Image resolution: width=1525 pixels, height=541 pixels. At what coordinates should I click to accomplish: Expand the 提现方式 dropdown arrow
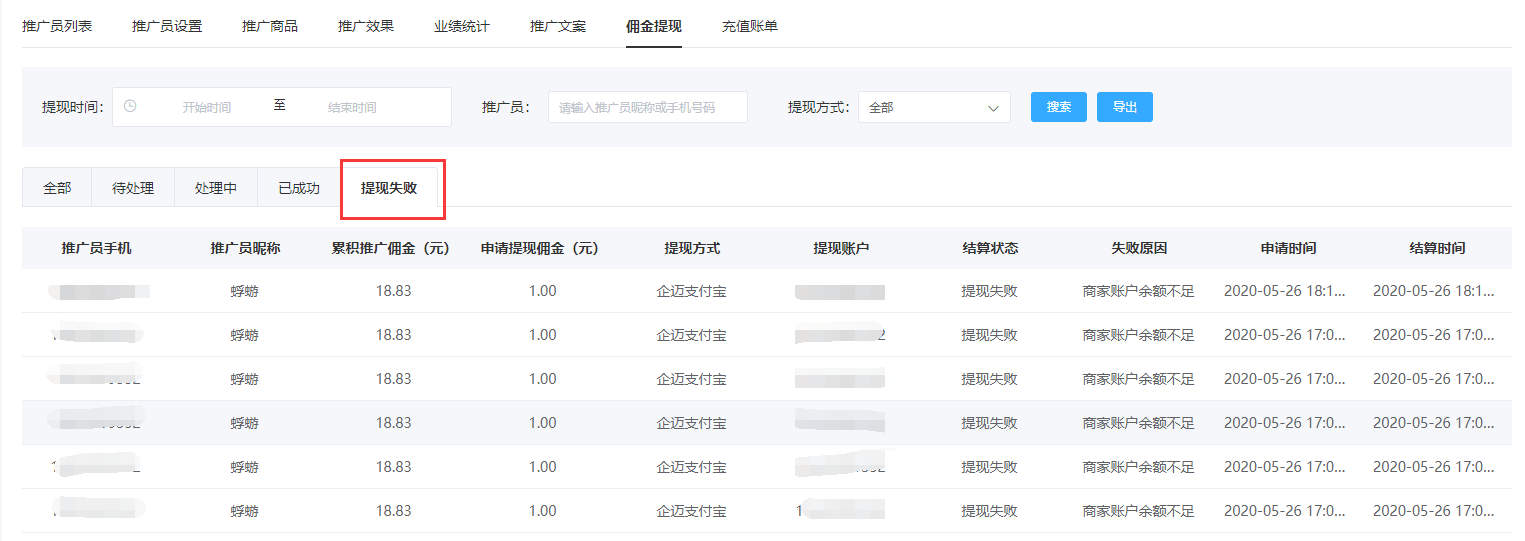pyautogui.click(x=993, y=107)
